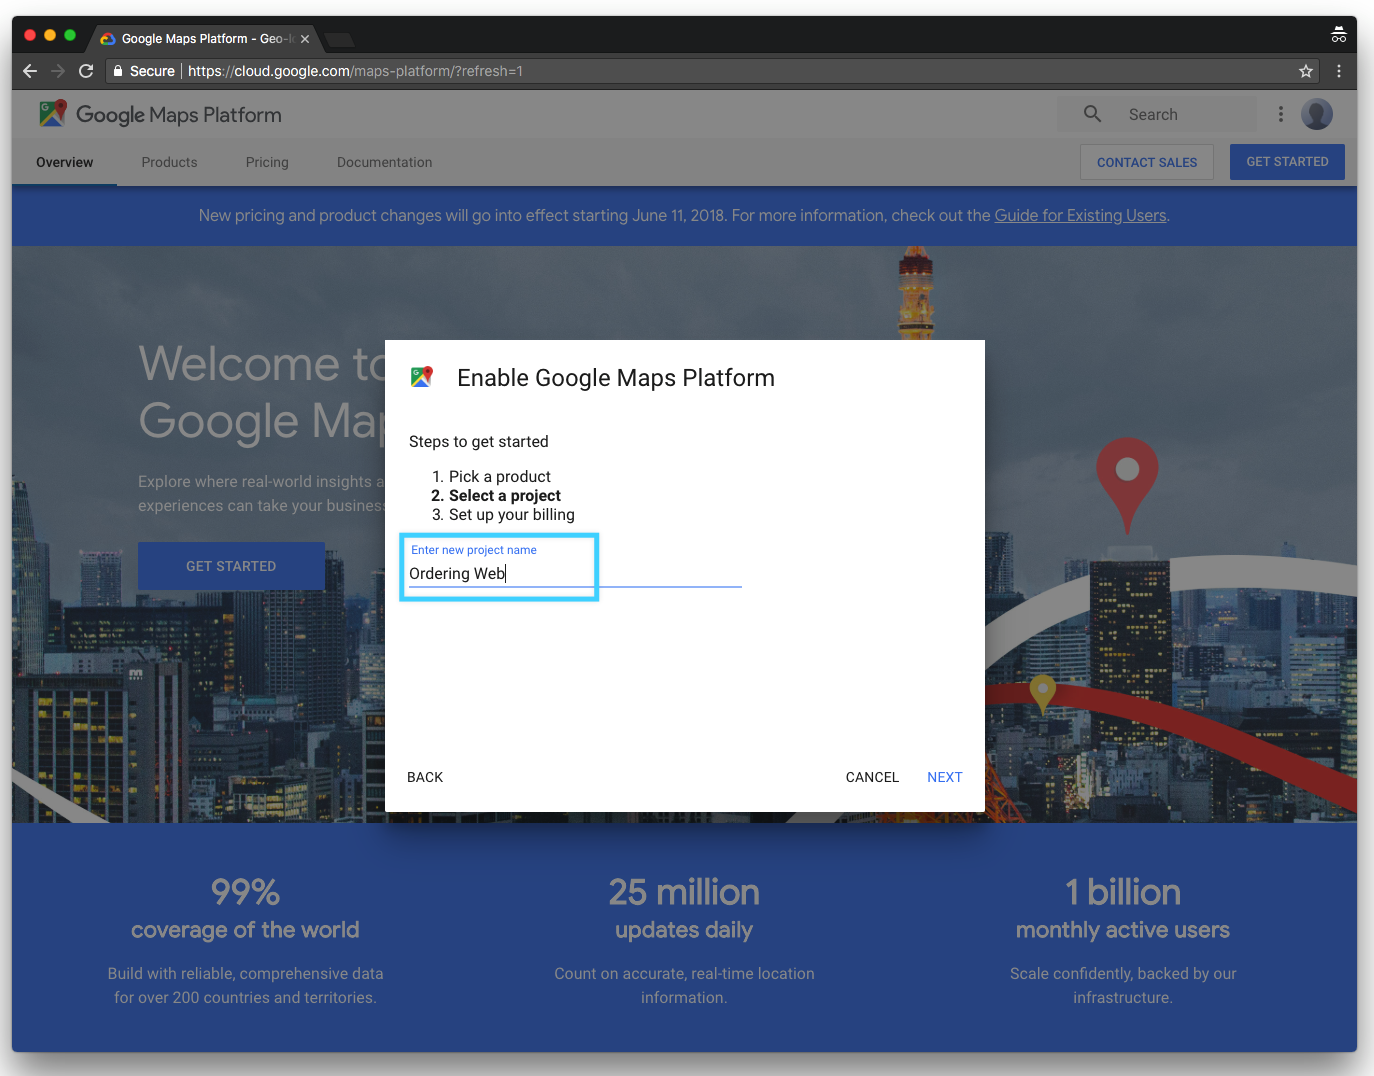Open the user account avatar
1374x1076 pixels.
click(x=1317, y=114)
